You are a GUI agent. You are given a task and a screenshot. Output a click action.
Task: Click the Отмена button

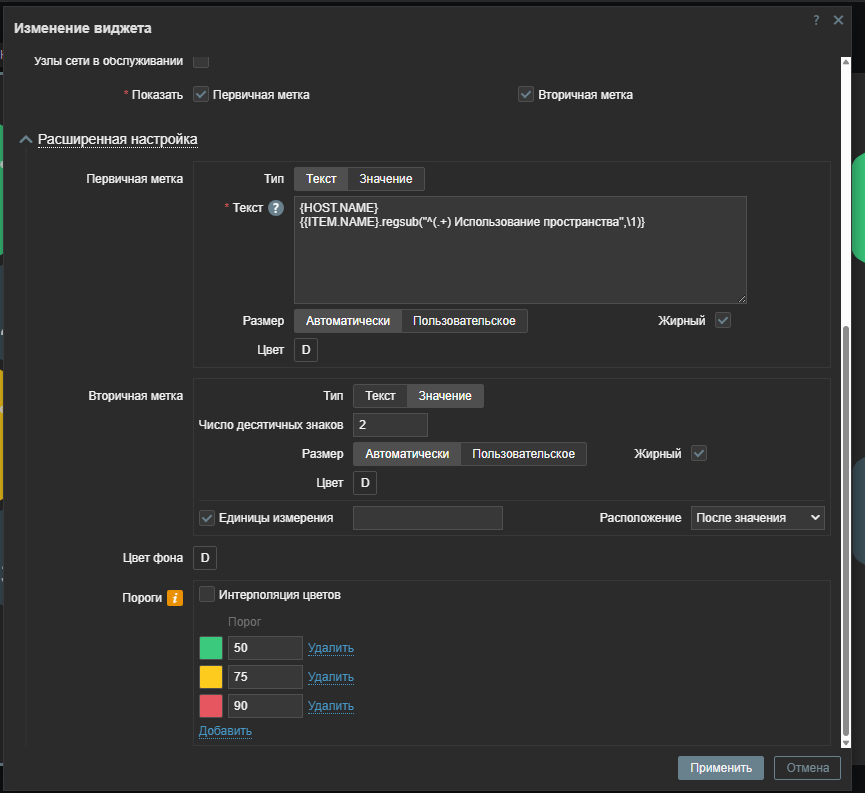pyautogui.click(x=807, y=768)
